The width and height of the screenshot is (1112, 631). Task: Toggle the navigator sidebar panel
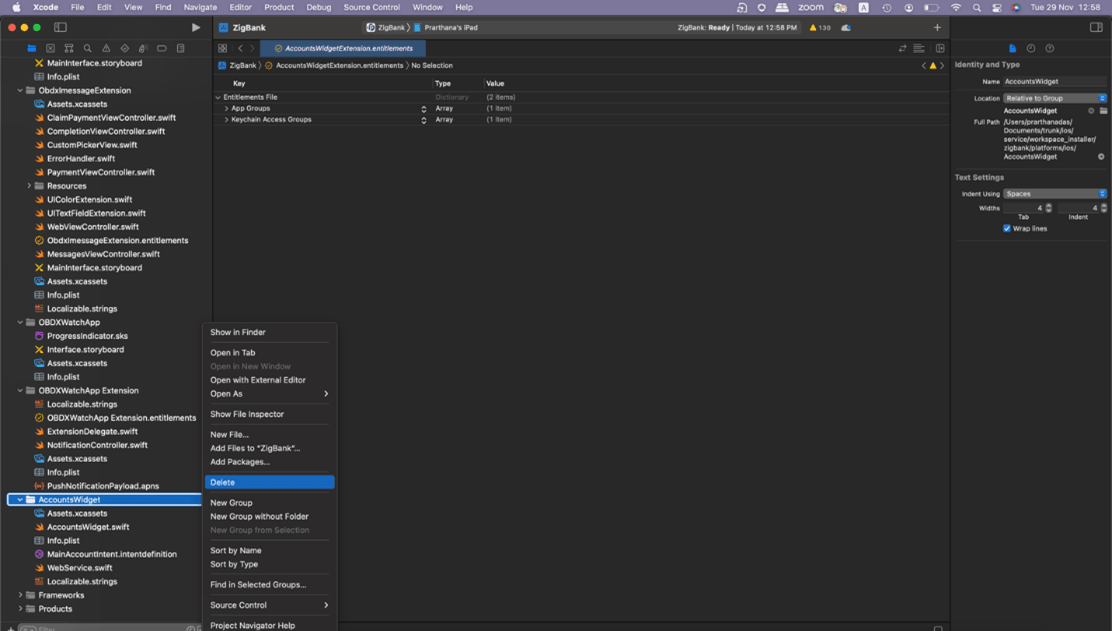point(60,28)
